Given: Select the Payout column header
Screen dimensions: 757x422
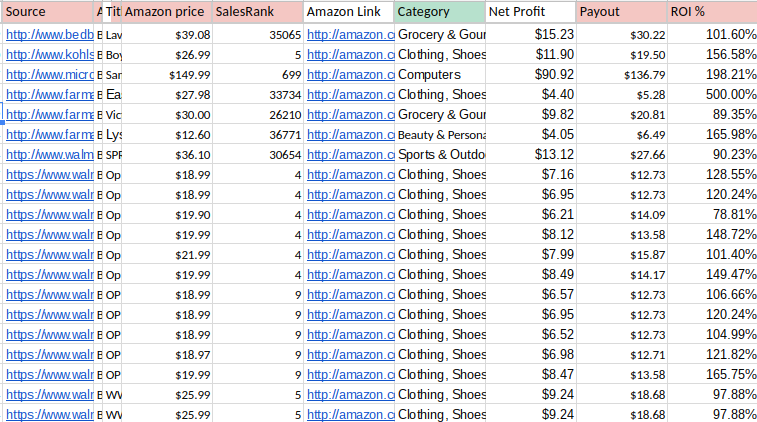Looking at the screenshot, I should coord(622,12).
